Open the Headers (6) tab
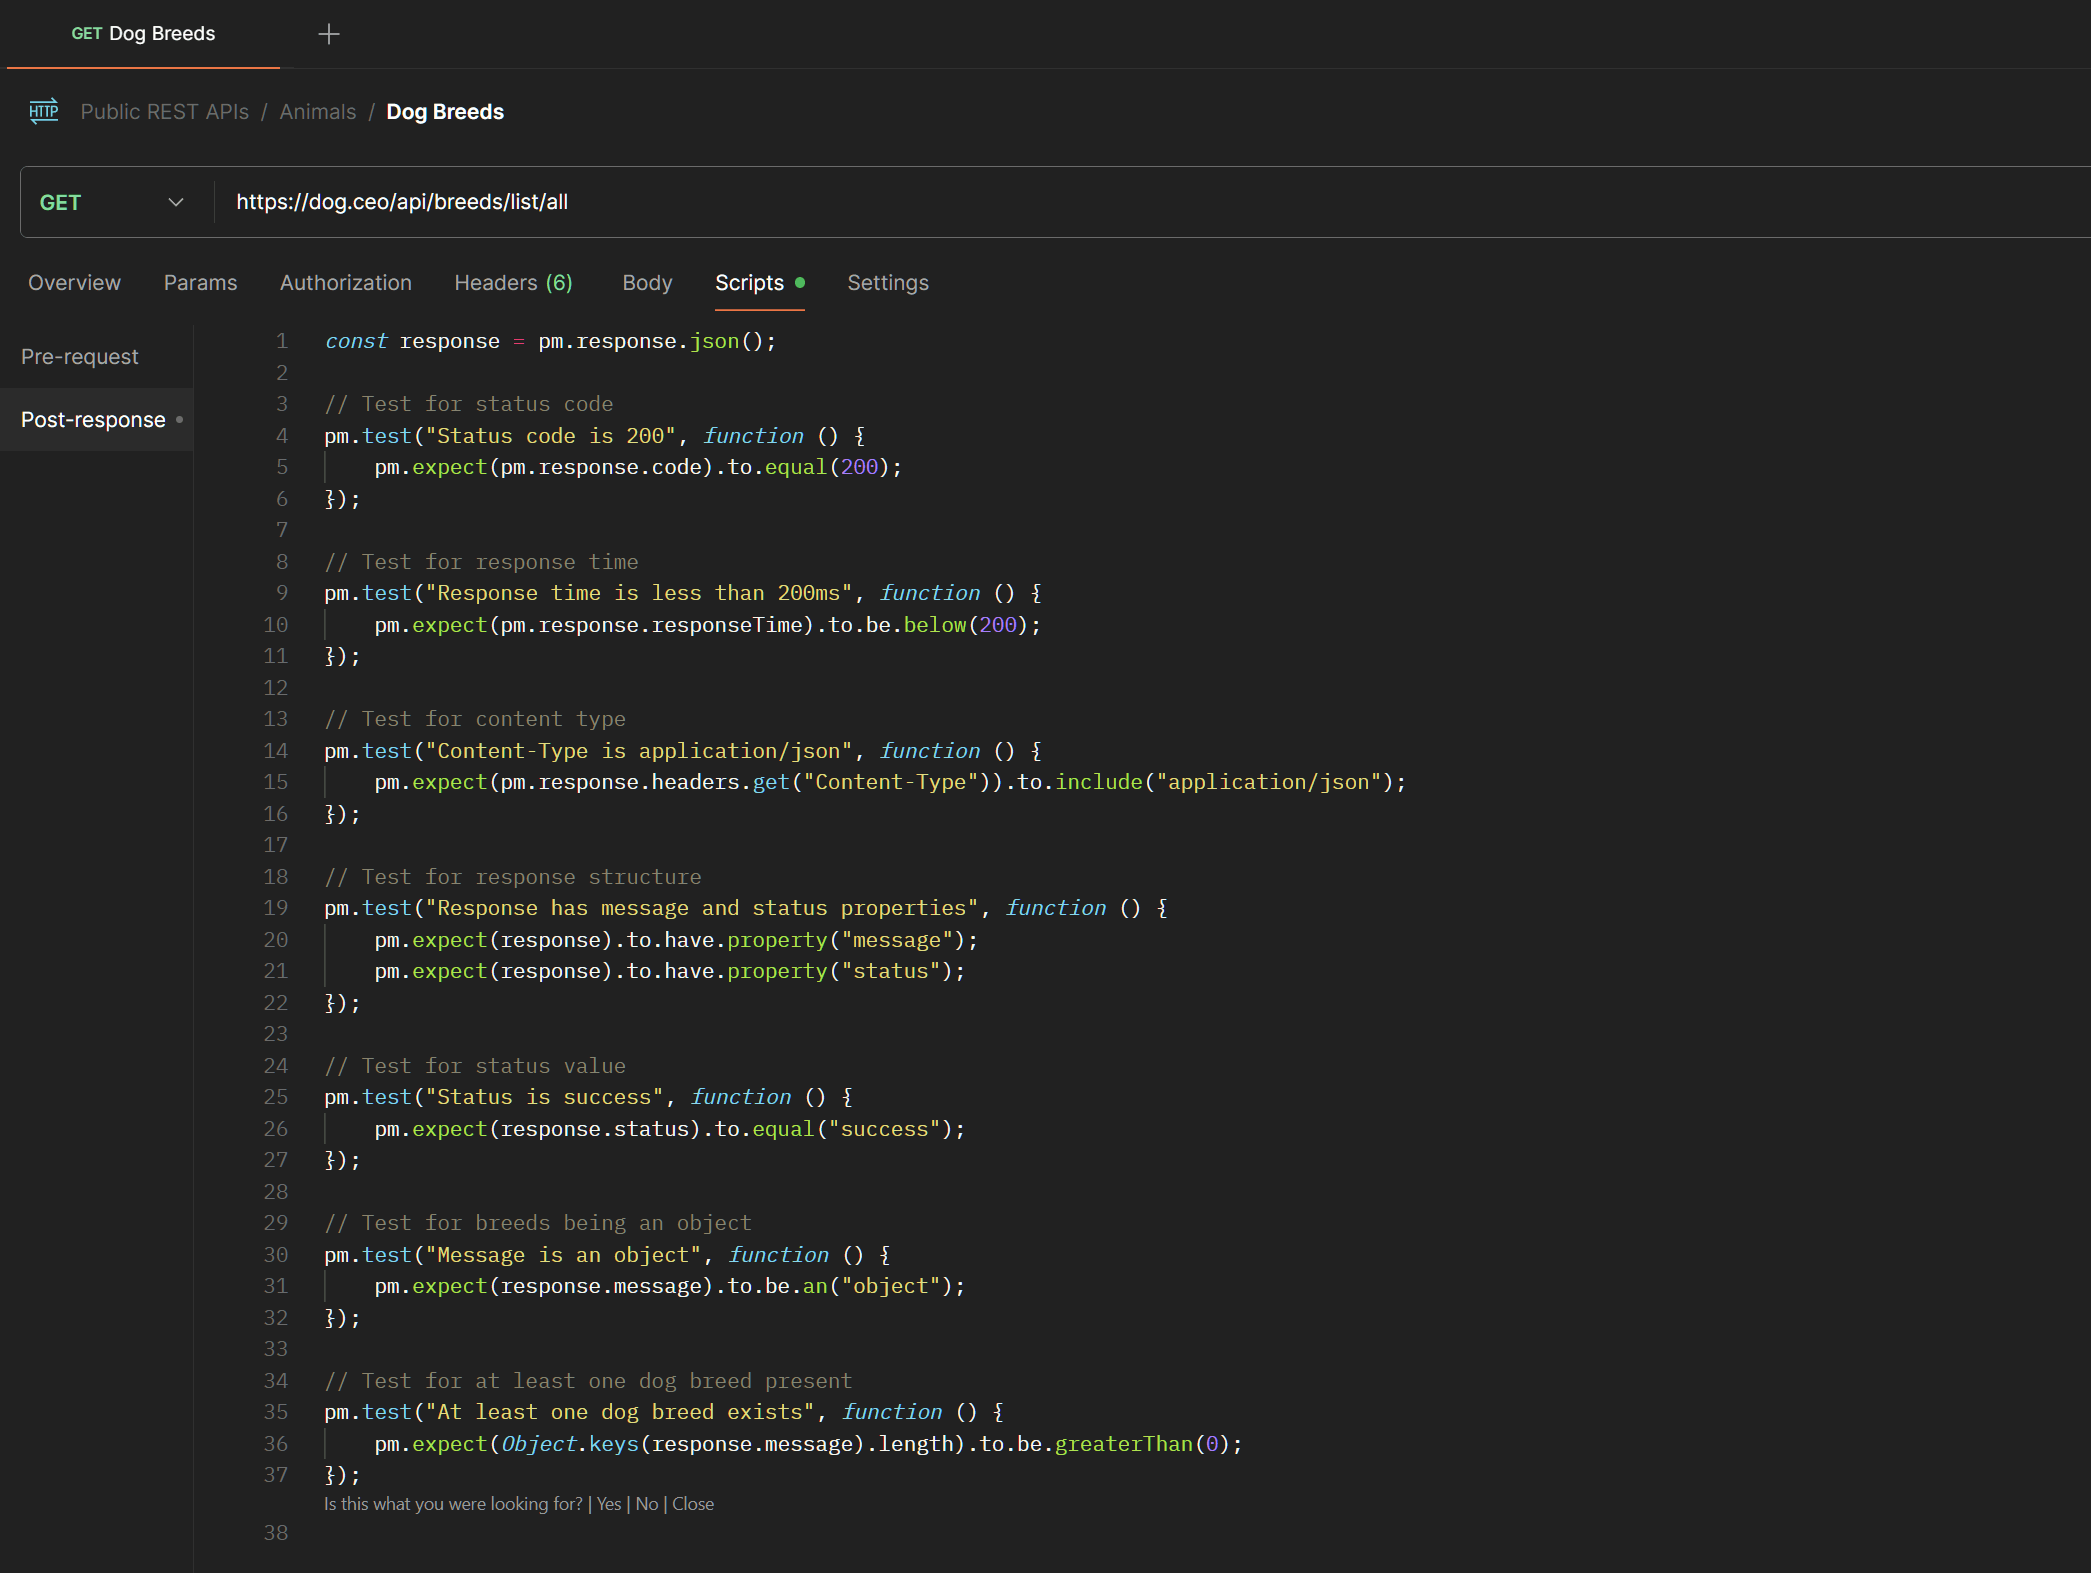The height and width of the screenshot is (1573, 2091). [x=513, y=283]
